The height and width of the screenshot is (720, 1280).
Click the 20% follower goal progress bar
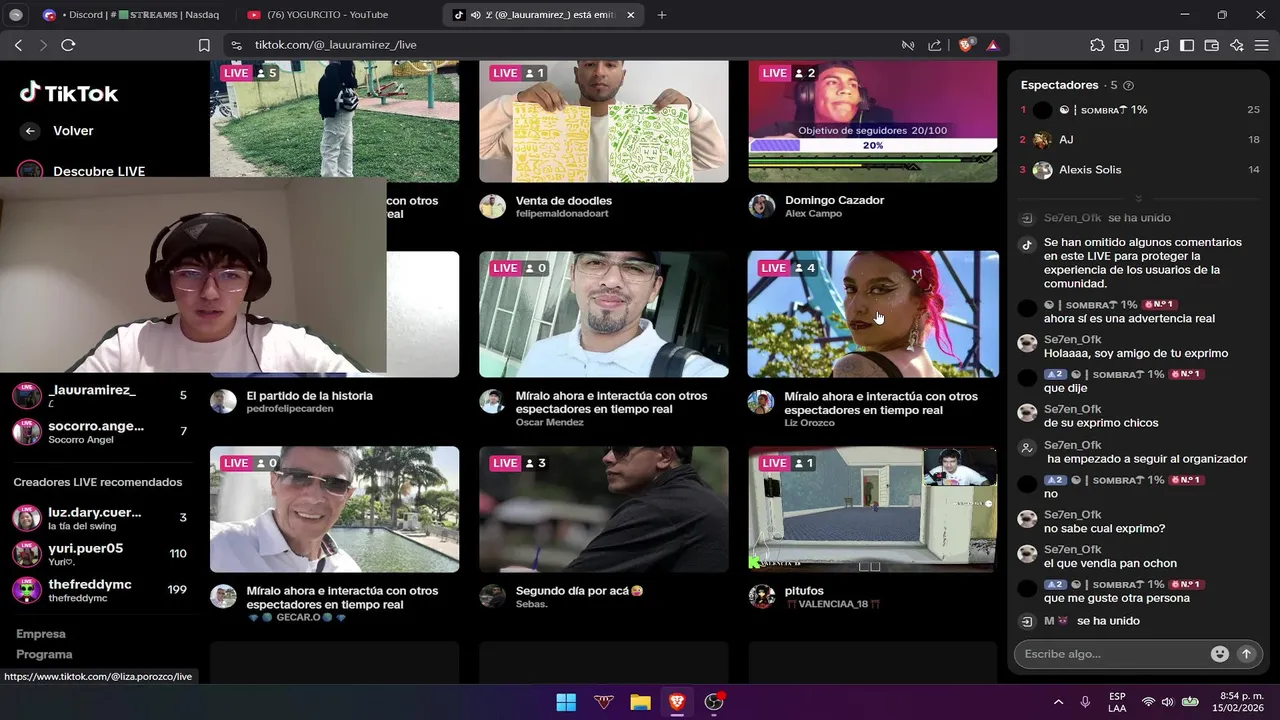[x=872, y=146]
